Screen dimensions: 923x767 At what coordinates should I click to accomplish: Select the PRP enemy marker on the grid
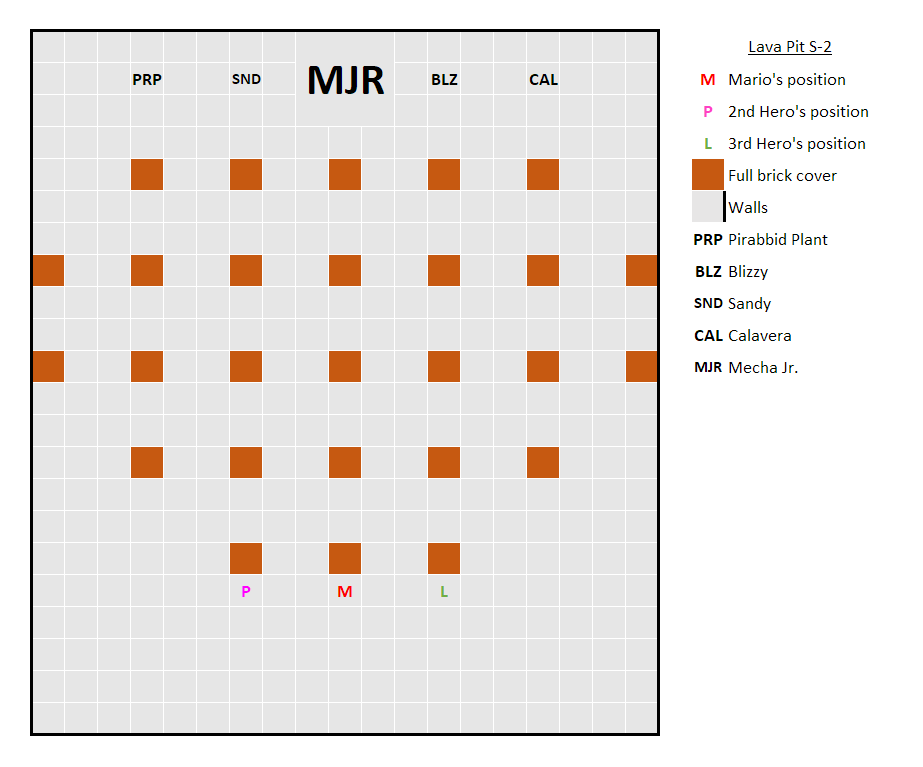(147, 80)
